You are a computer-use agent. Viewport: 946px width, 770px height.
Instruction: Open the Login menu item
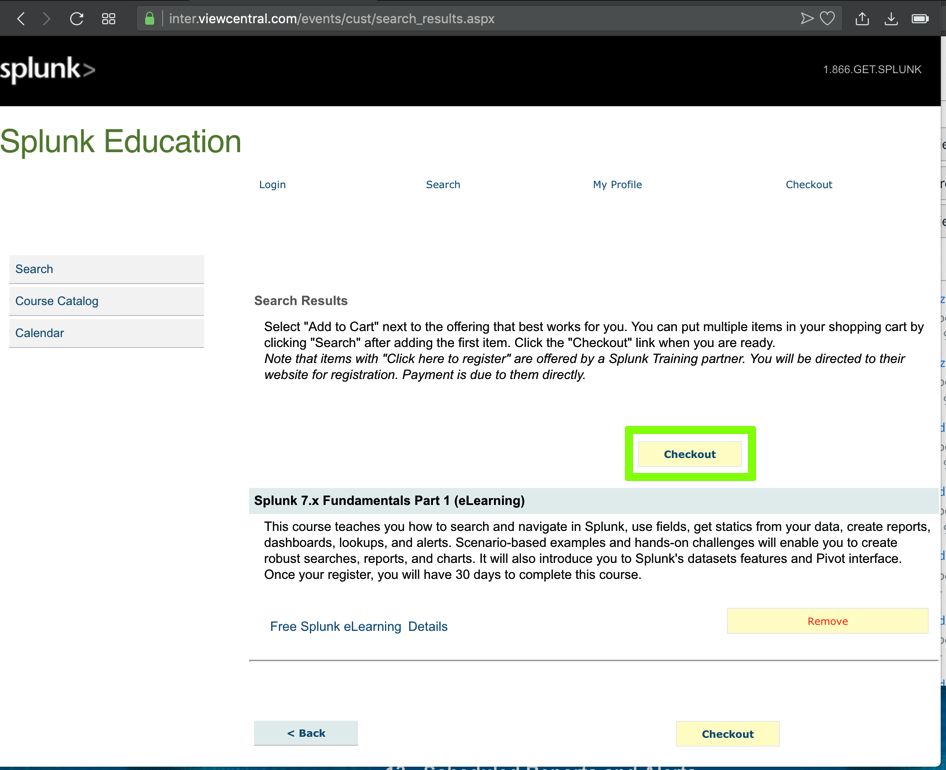coord(272,185)
